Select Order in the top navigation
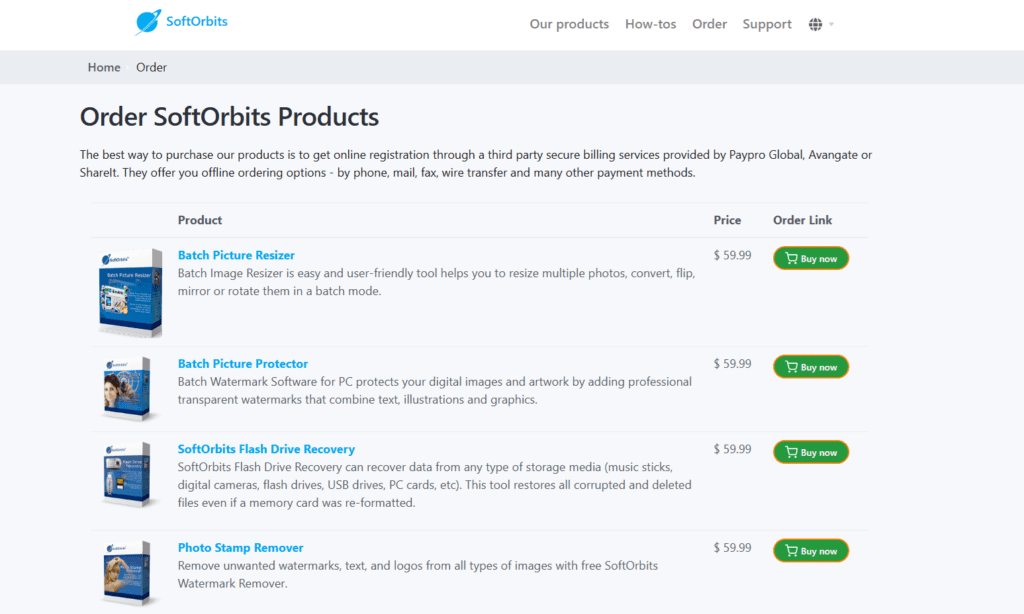This screenshot has height=614, width=1024. pyautogui.click(x=709, y=24)
